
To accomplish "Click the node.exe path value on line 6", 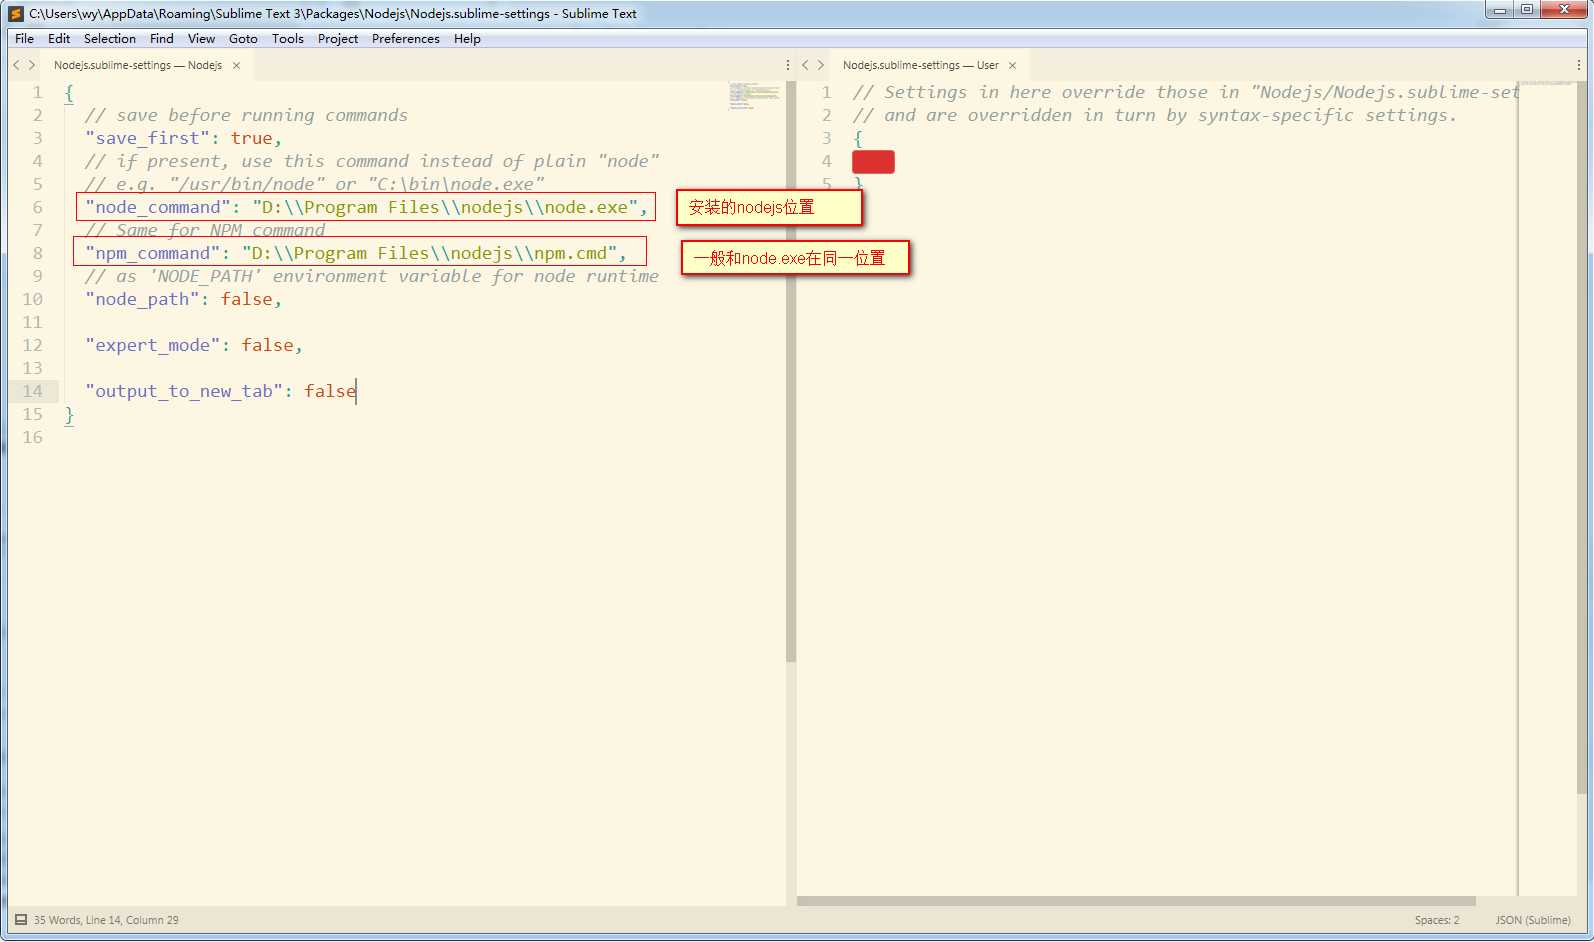I will 445,207.
